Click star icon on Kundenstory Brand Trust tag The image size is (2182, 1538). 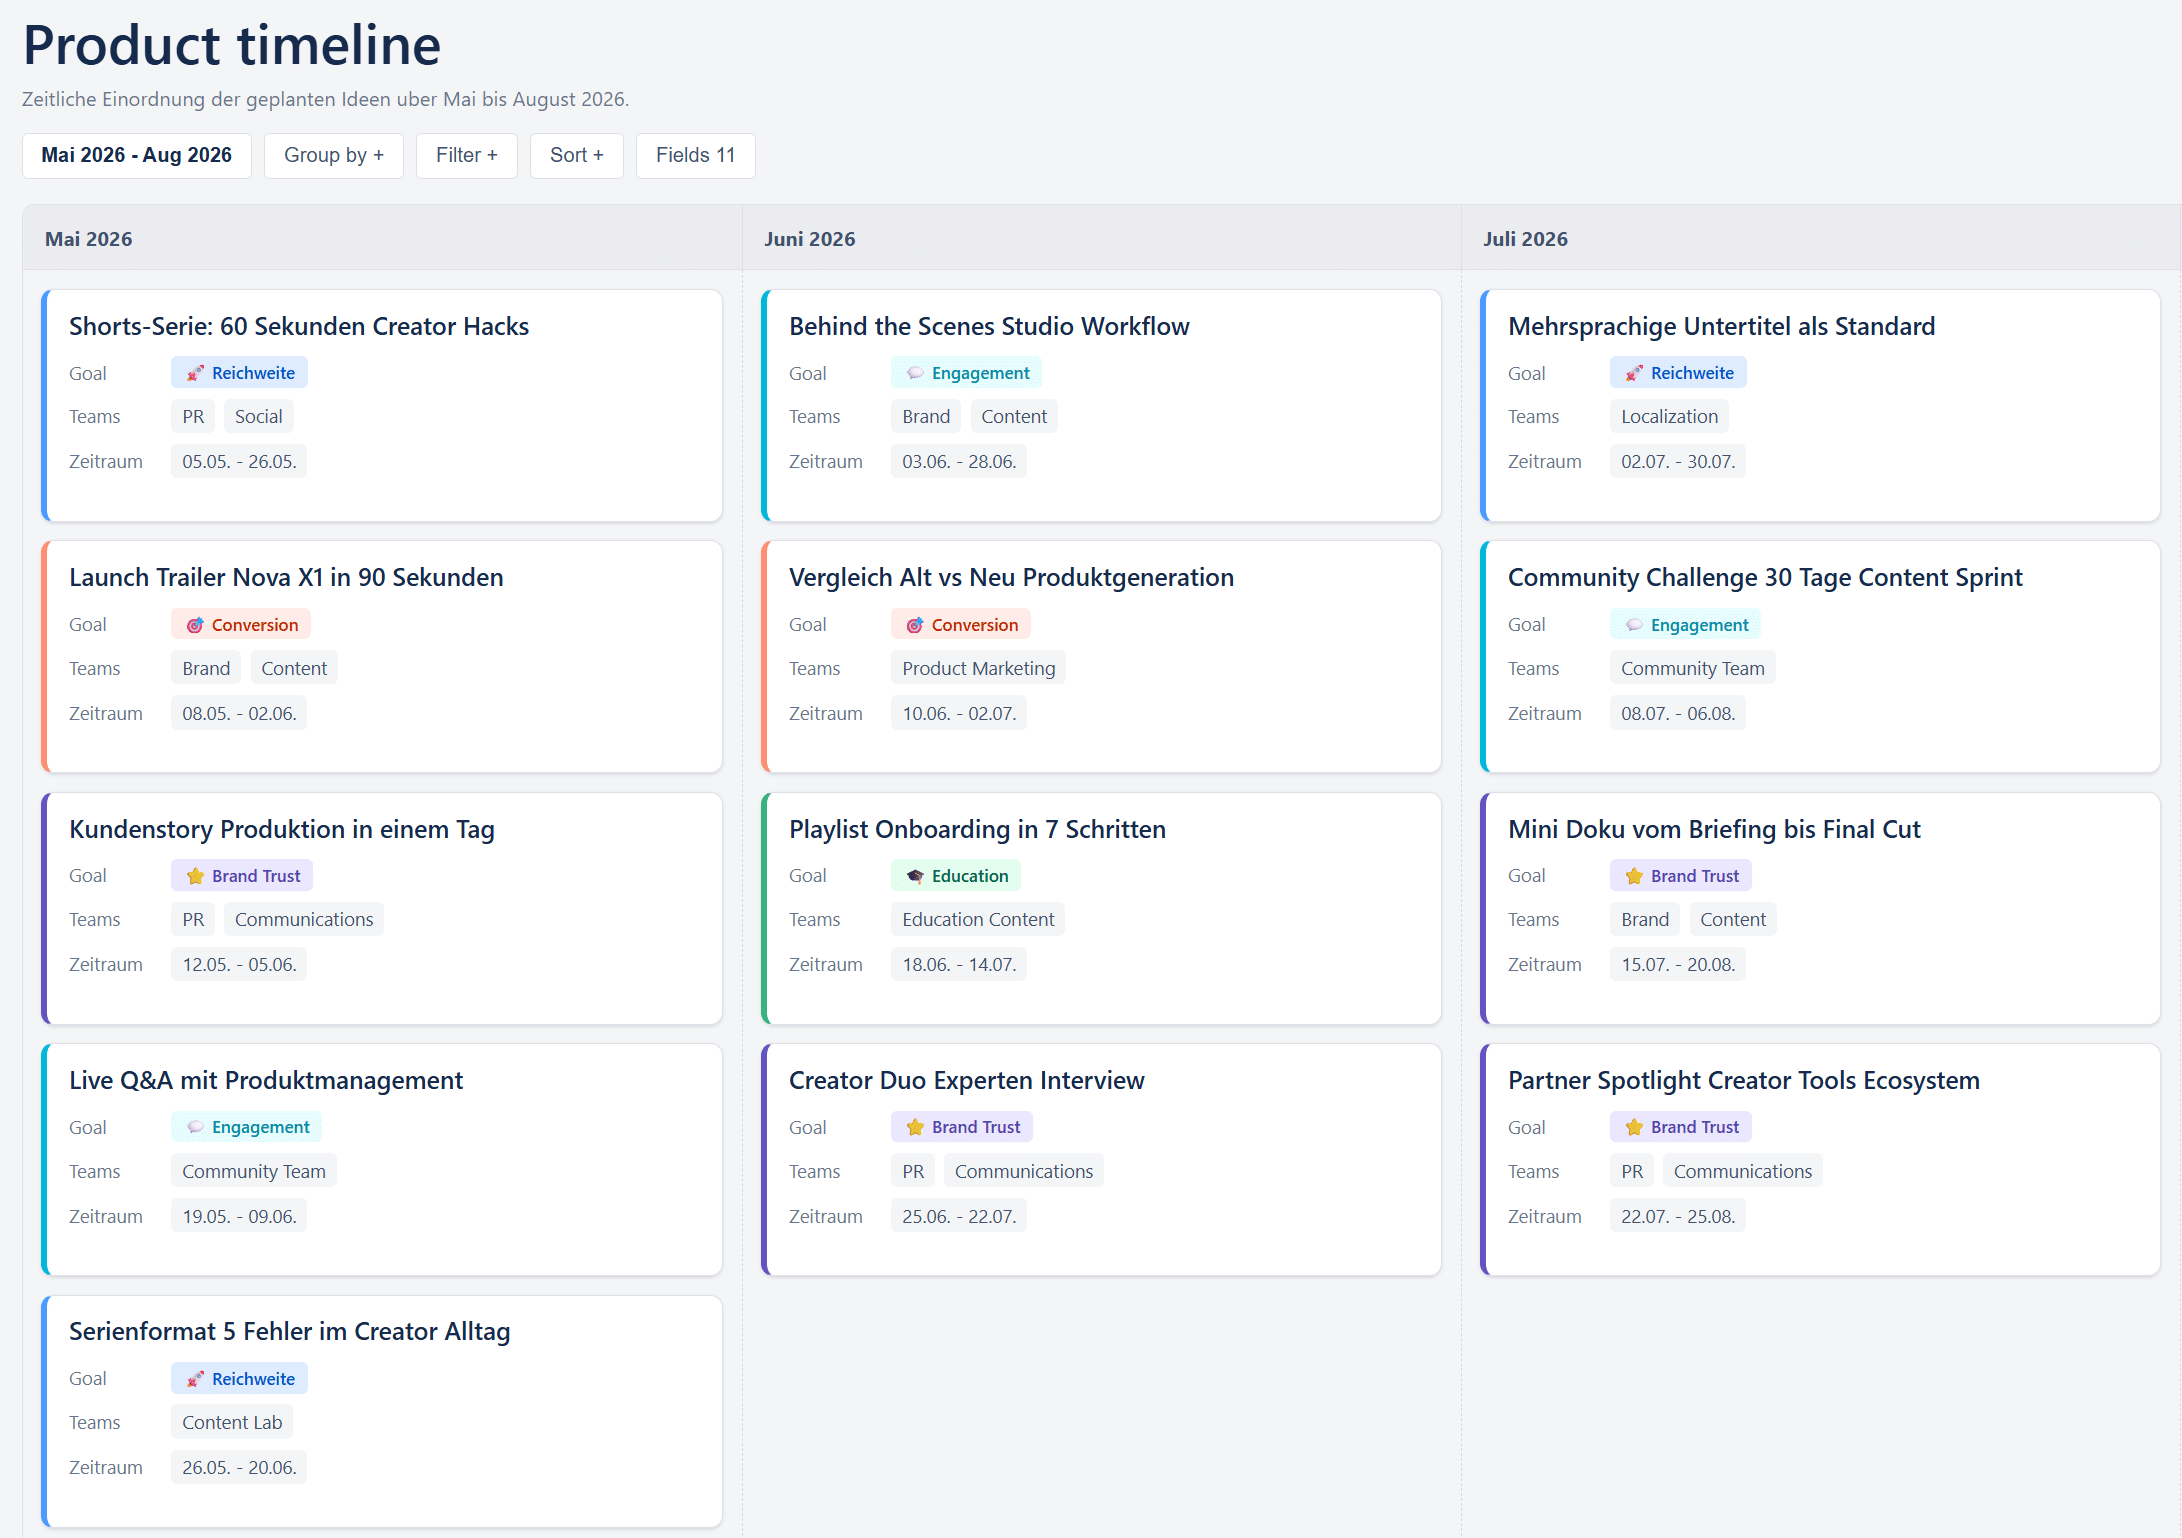point(195,876)
